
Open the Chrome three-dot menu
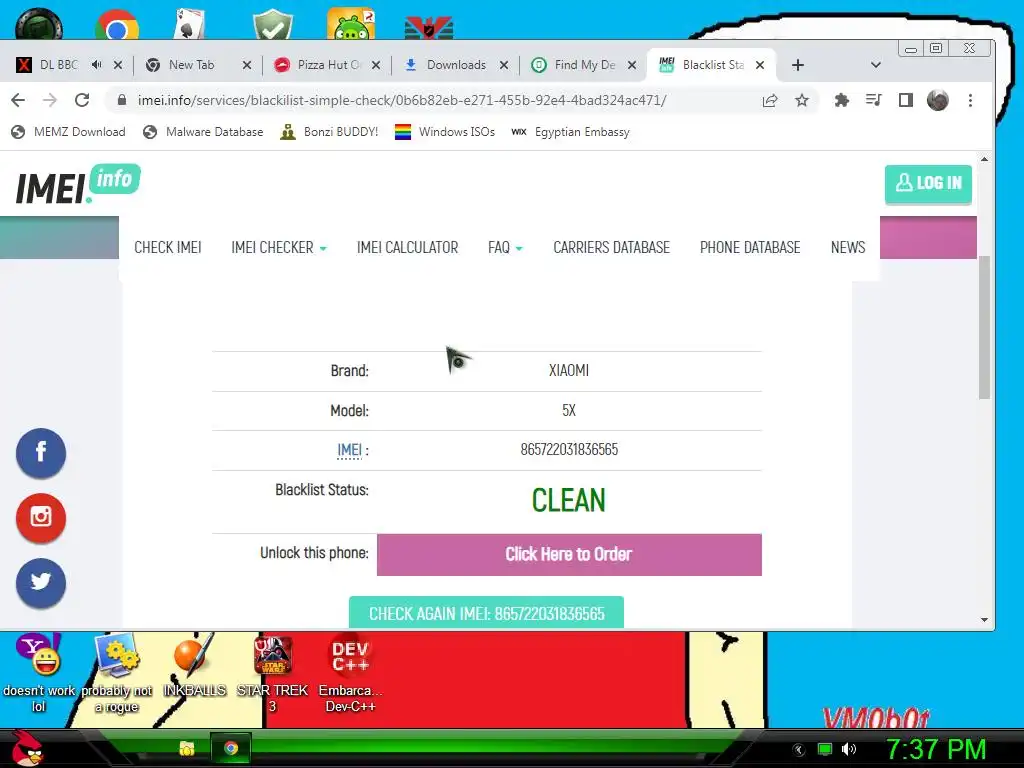tap(970, 100)
